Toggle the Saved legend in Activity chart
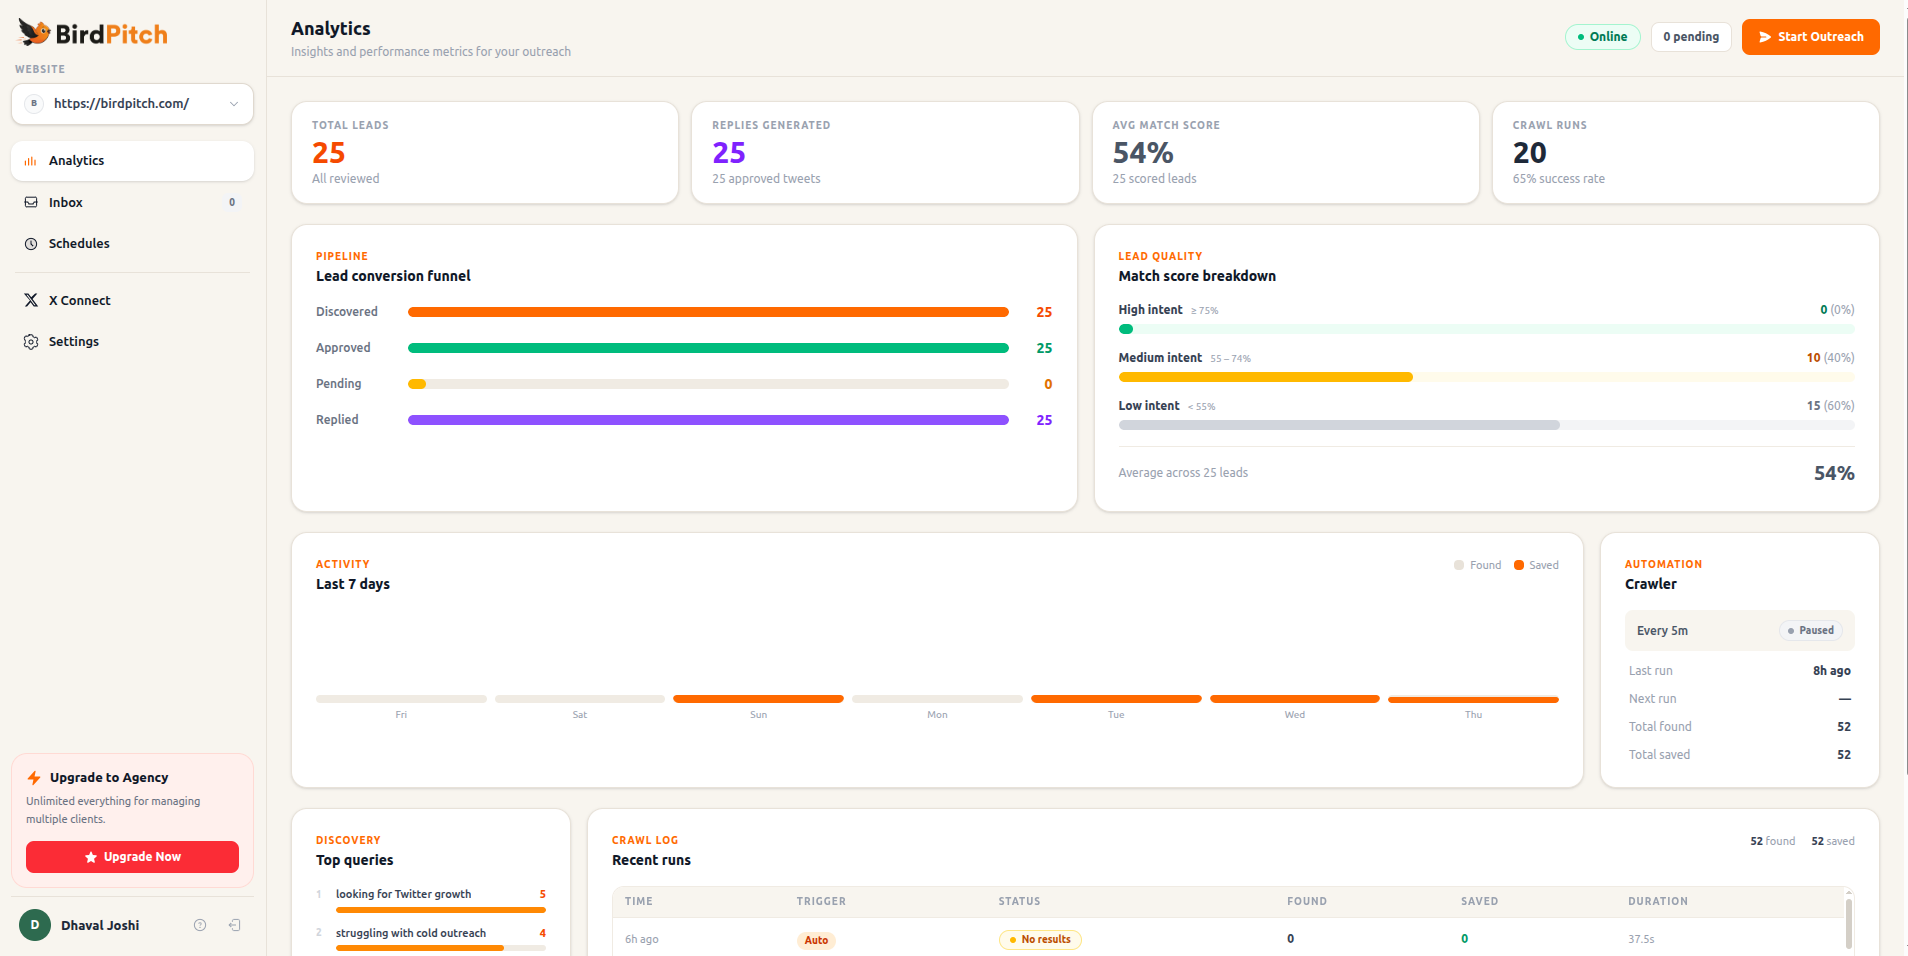This screenshot has height=956, width=1908. pyautogui.click(x=1536, y=565)
